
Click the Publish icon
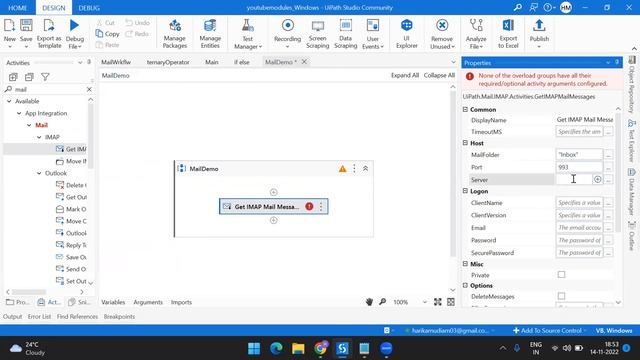[539, 25]
